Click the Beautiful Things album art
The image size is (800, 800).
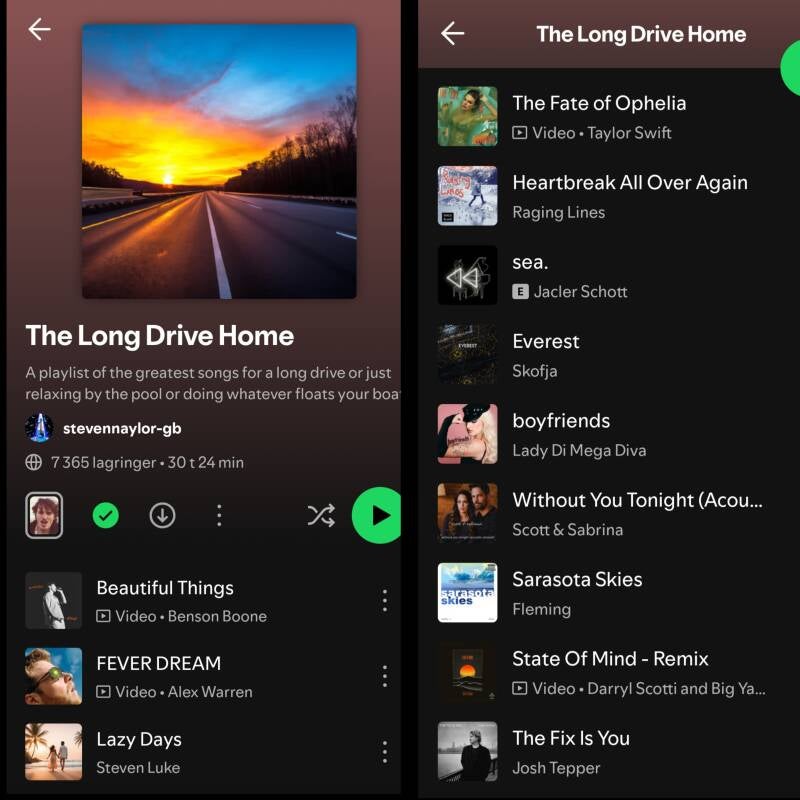coord(54,601)
